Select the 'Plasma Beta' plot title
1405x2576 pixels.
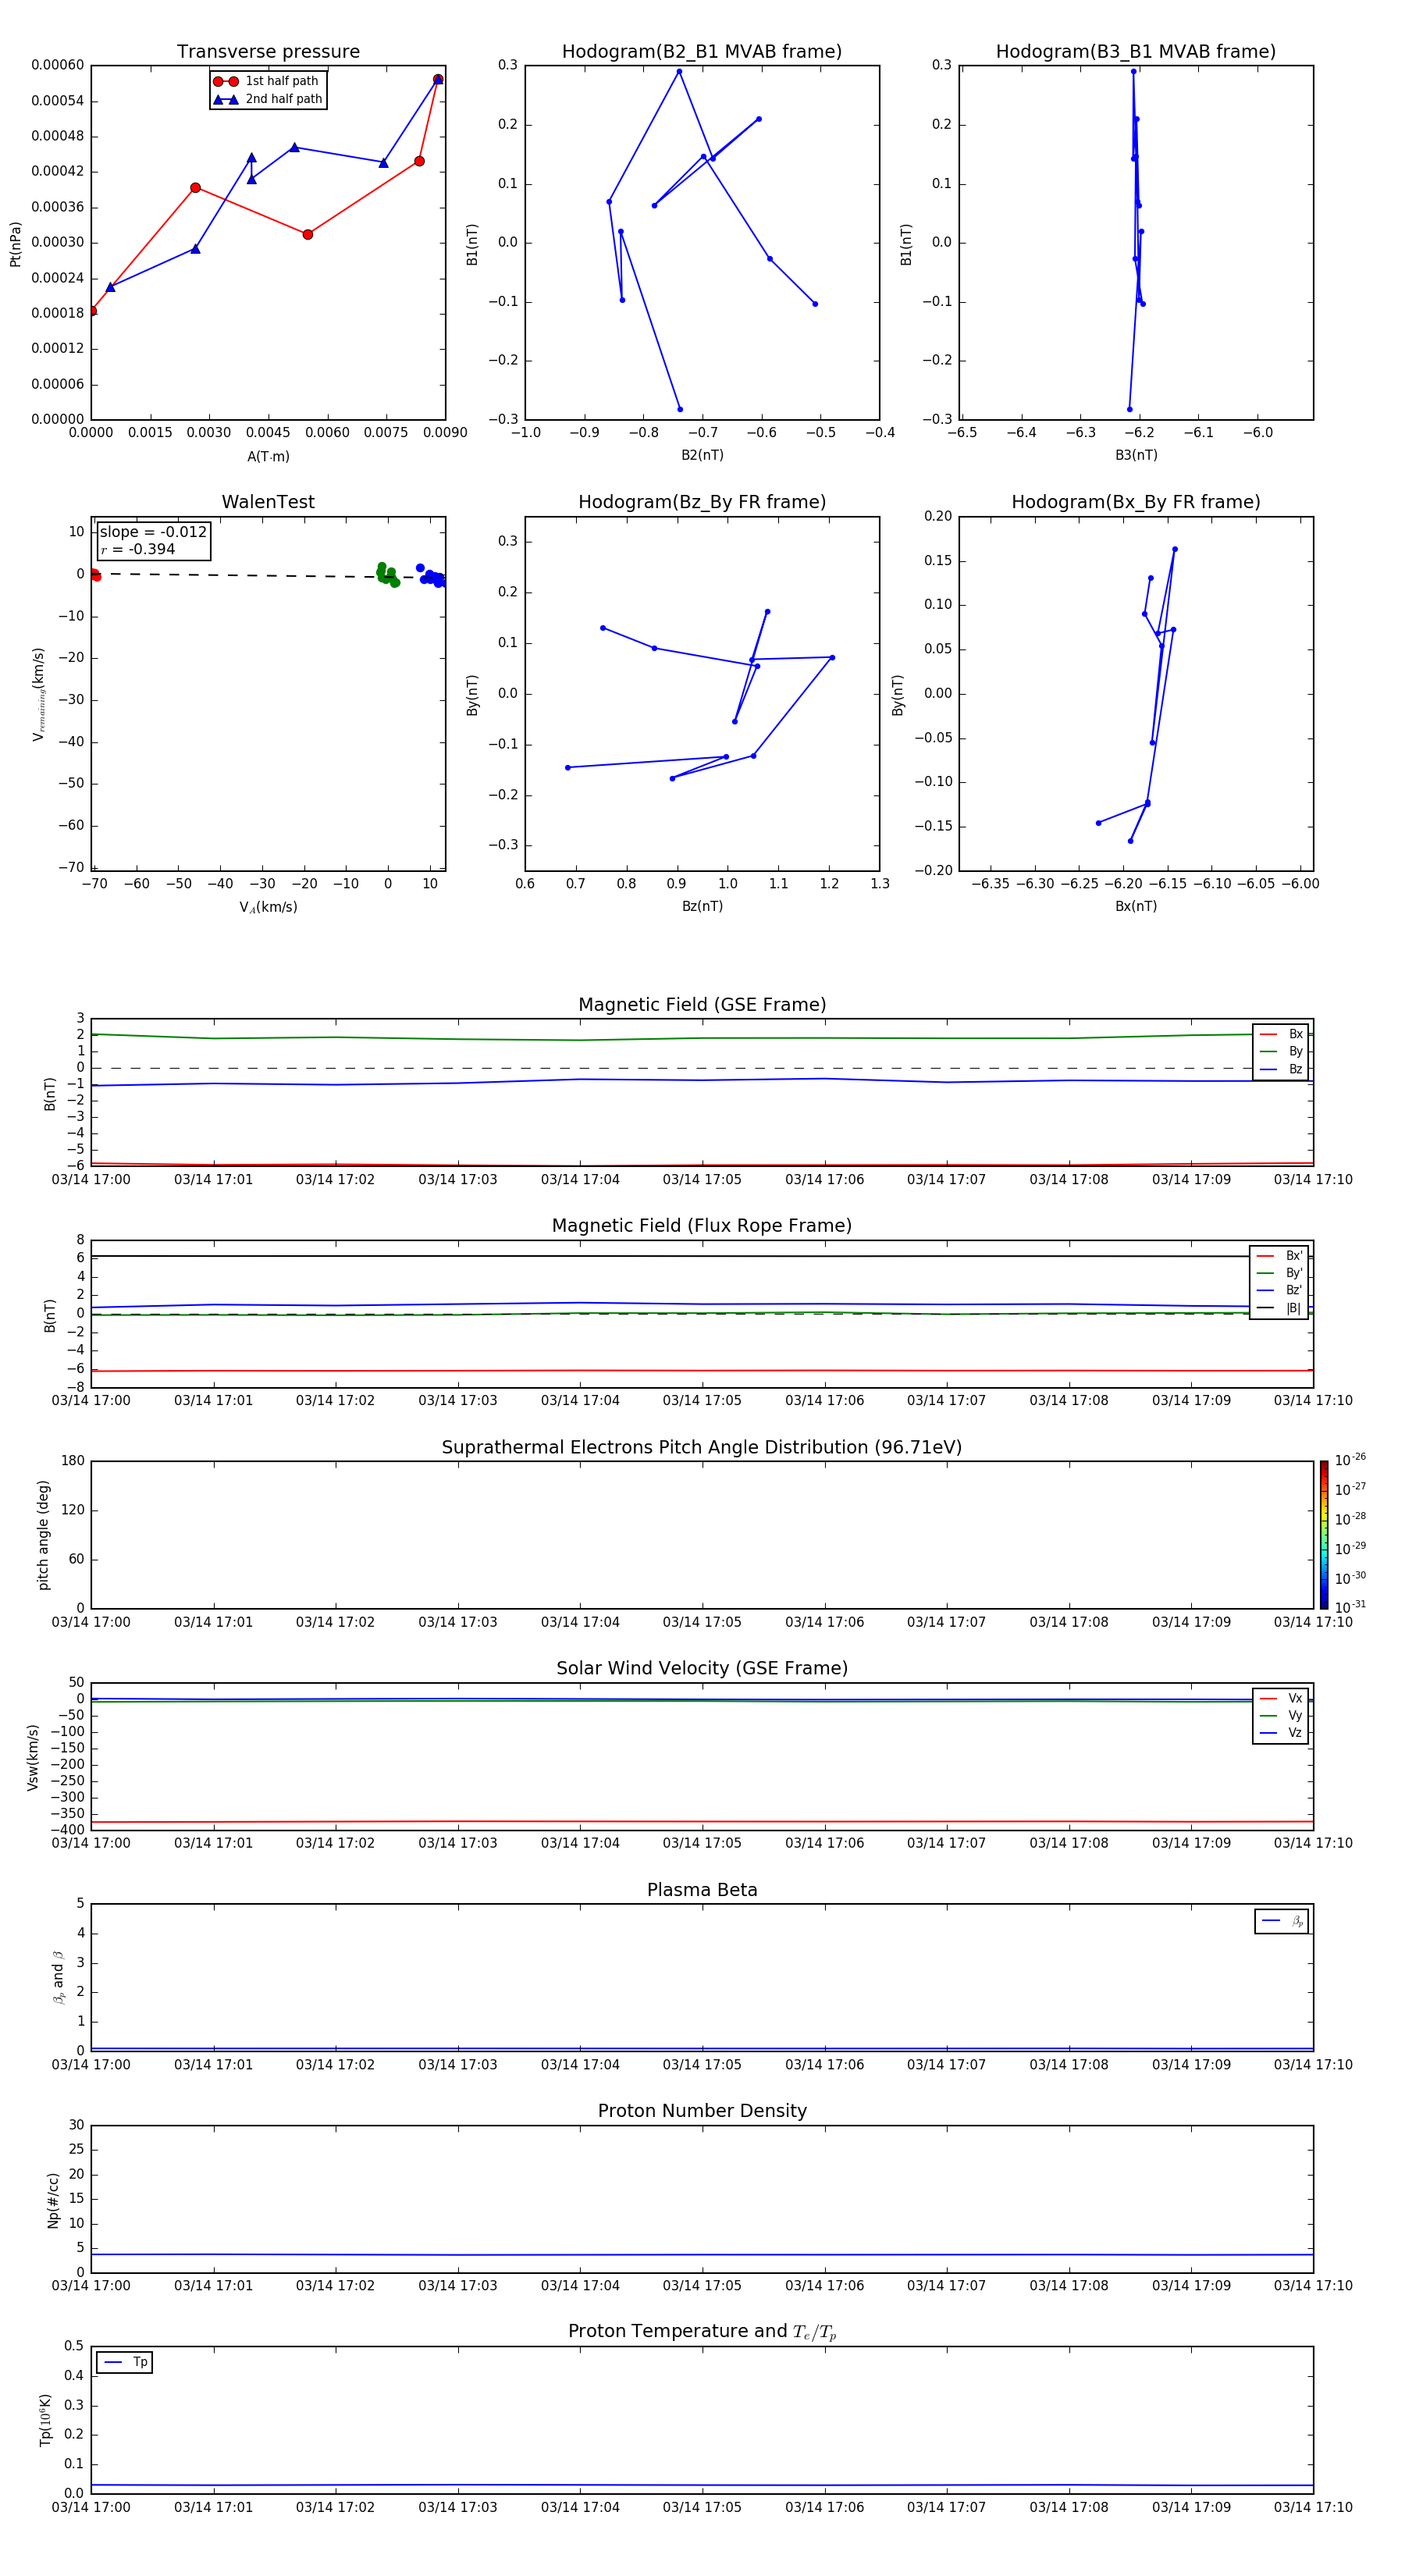pyautogui.click(x=702, y=1890)
